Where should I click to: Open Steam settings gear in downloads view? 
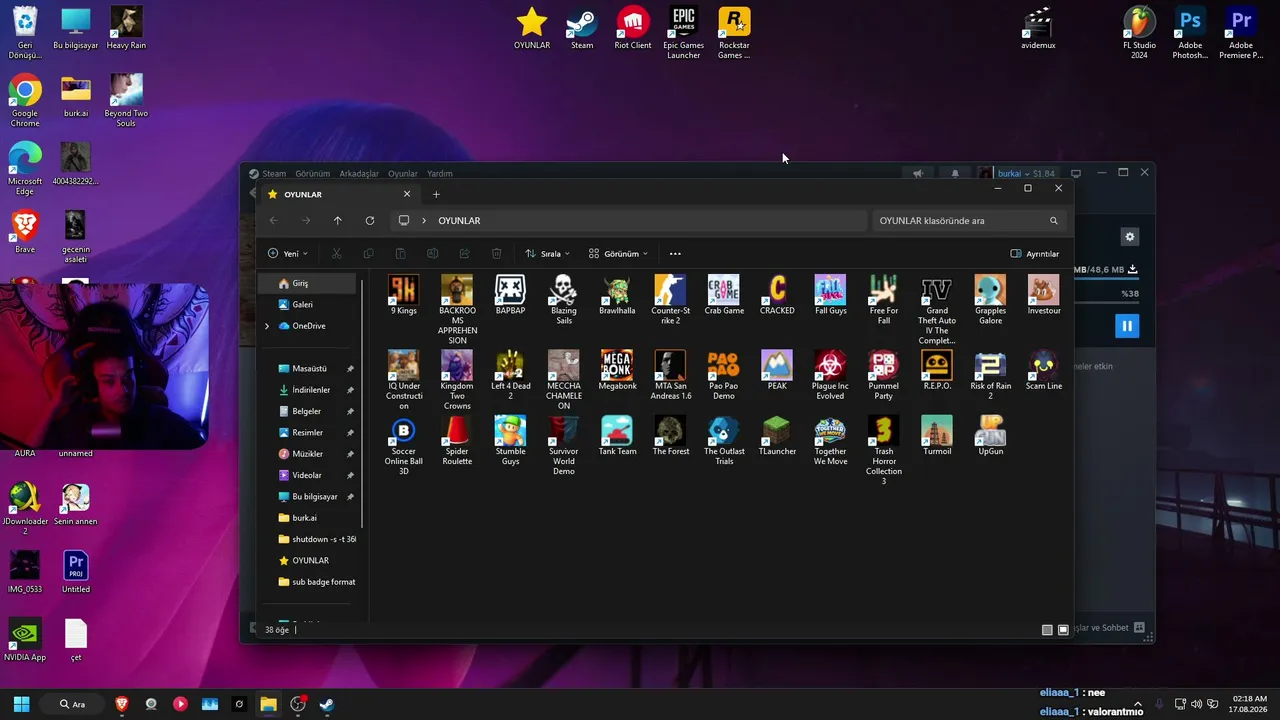[x=1130, y=237]
